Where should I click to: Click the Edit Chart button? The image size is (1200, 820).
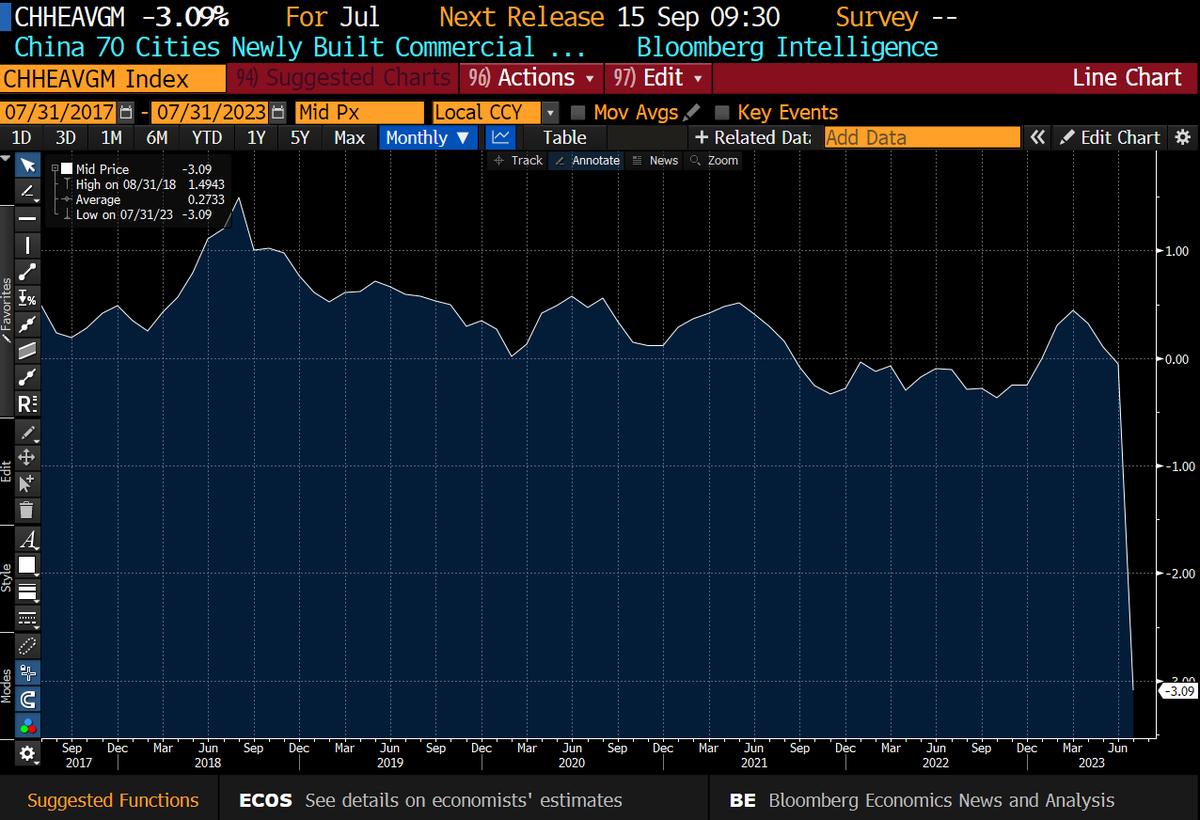click(x=1110, y=138)
